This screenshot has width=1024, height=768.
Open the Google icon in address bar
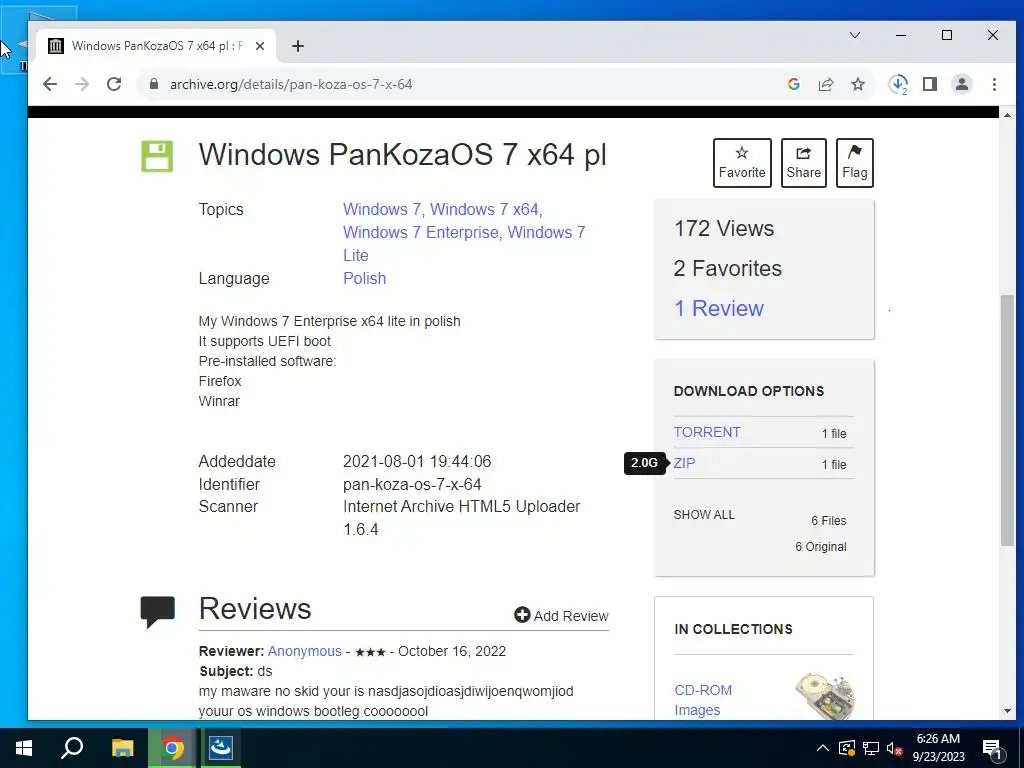point(793,84)
